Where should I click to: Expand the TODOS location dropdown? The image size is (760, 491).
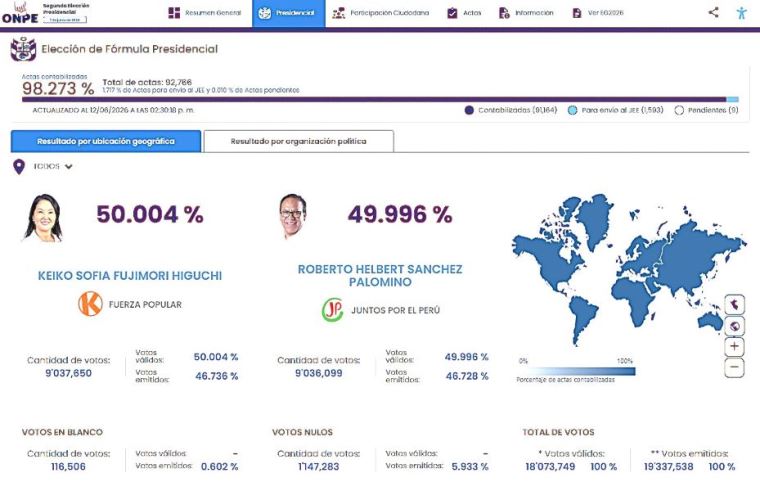(x=53, y=166)
